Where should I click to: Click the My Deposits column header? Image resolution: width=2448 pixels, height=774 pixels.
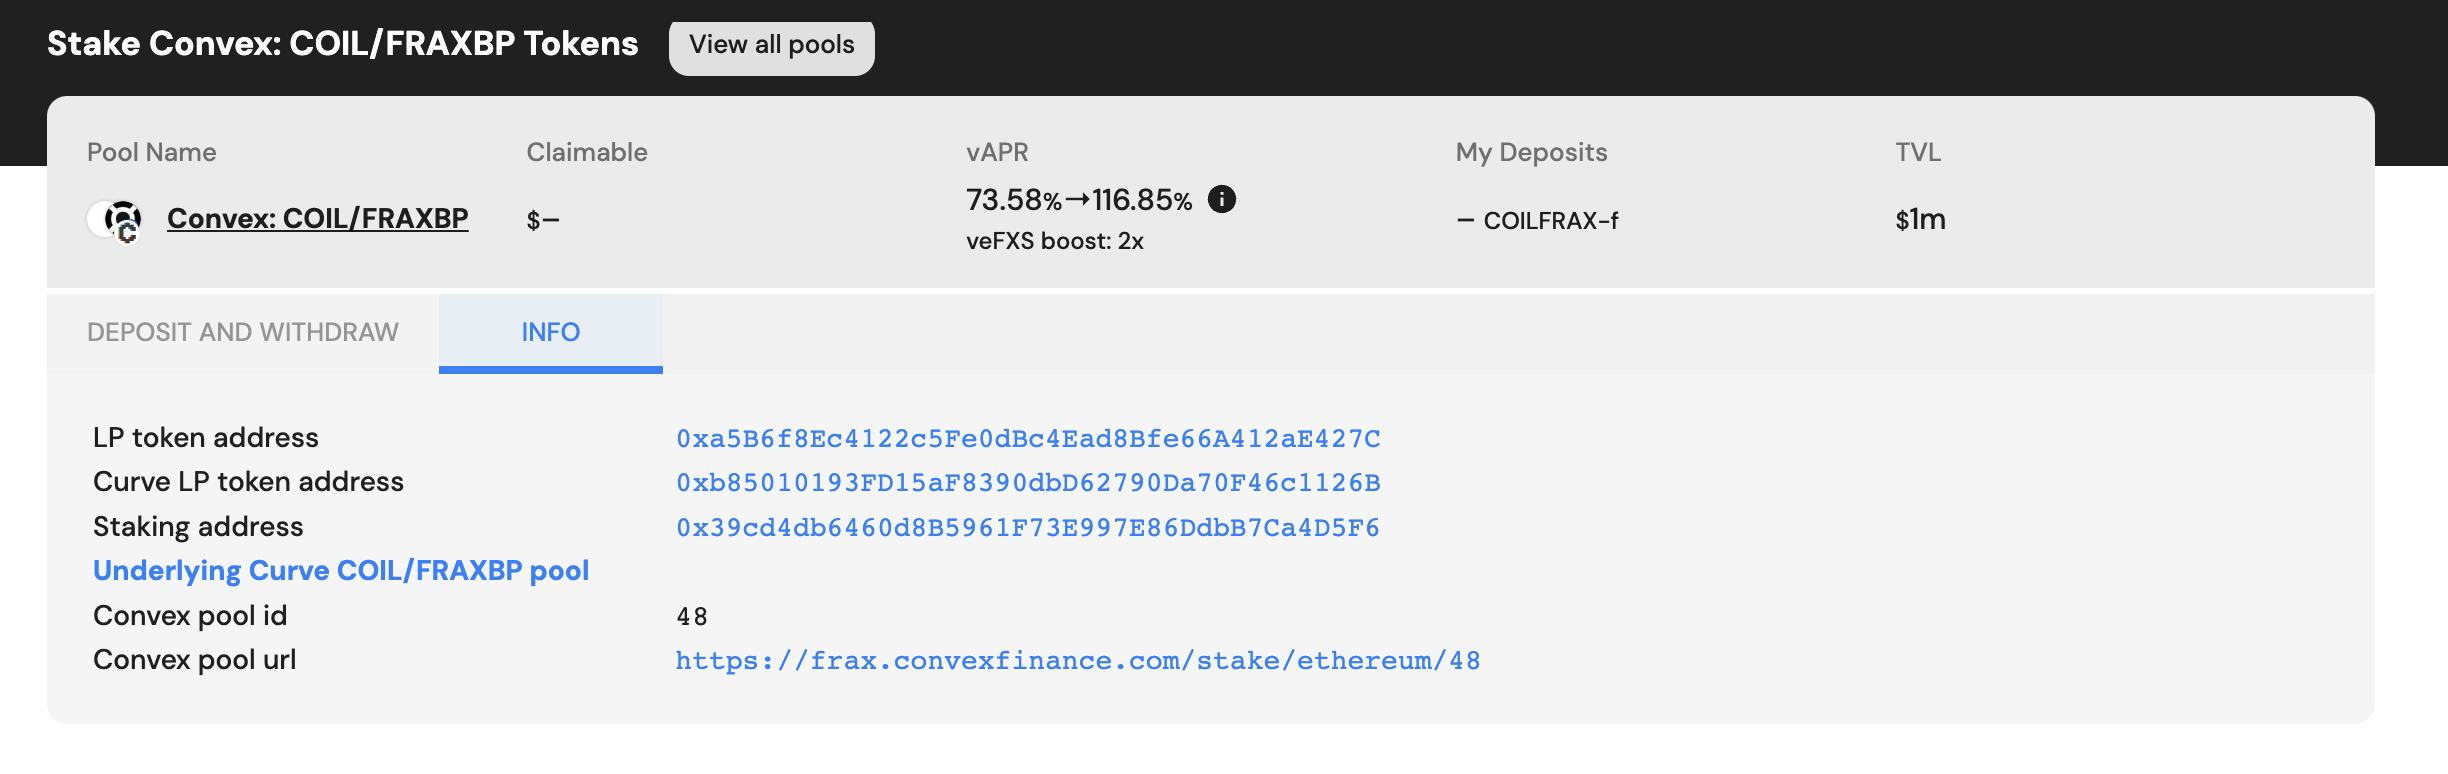[1531, 152]
